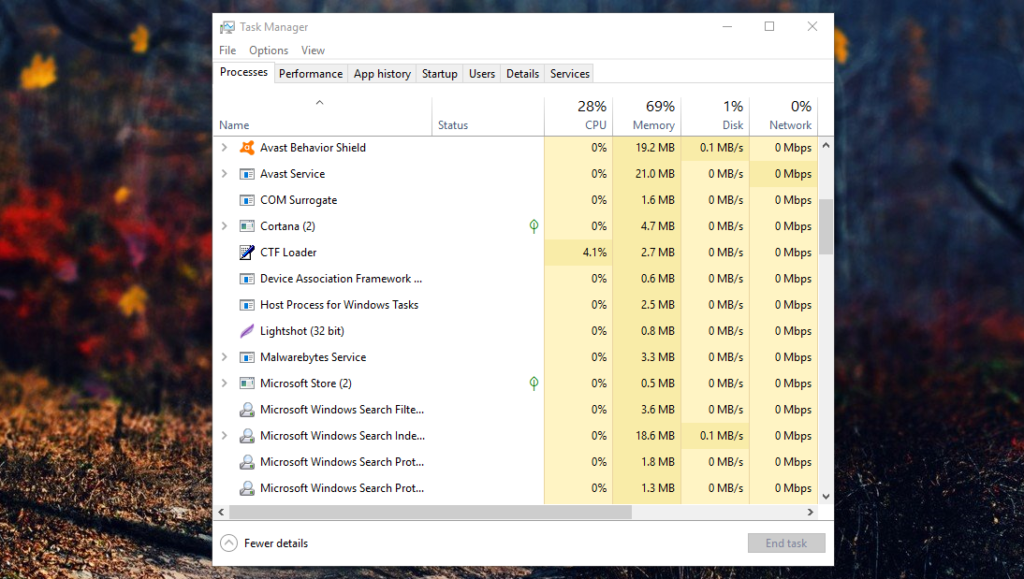Select the Processes tab
This screenshot has height=579, width=1024.
(244, 72)
